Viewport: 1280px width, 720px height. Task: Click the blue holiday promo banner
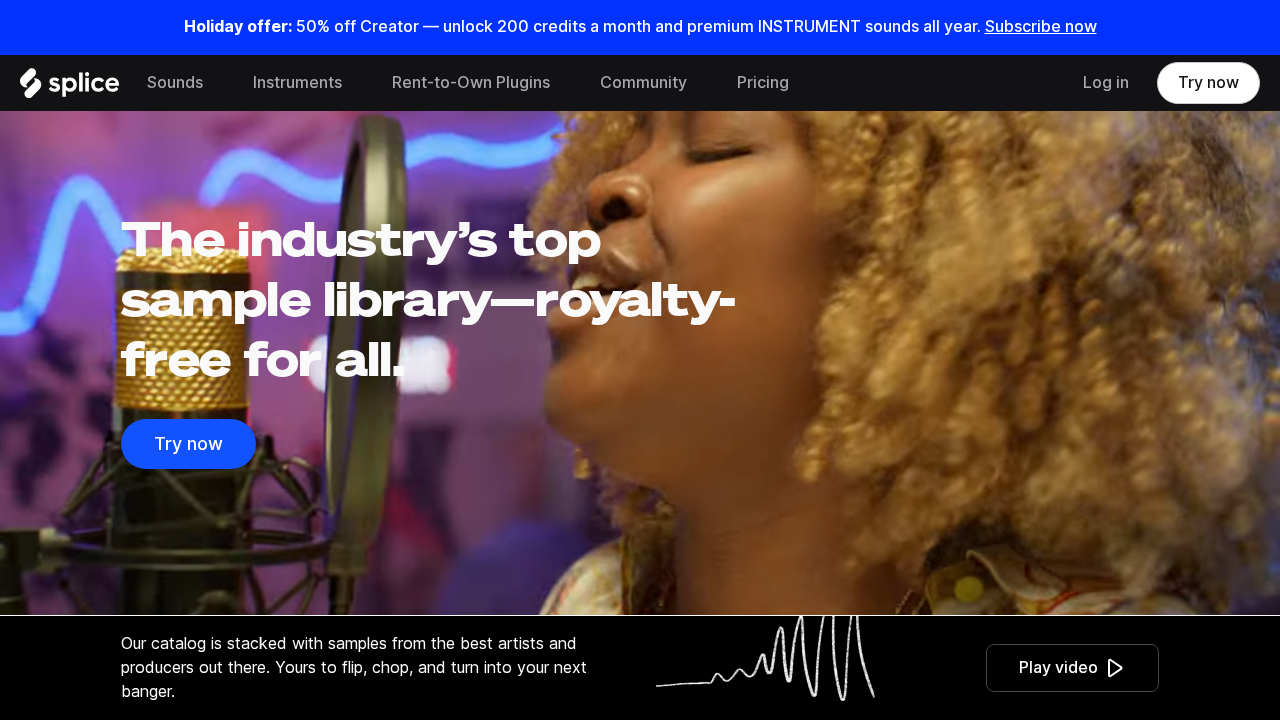(640, 27)
